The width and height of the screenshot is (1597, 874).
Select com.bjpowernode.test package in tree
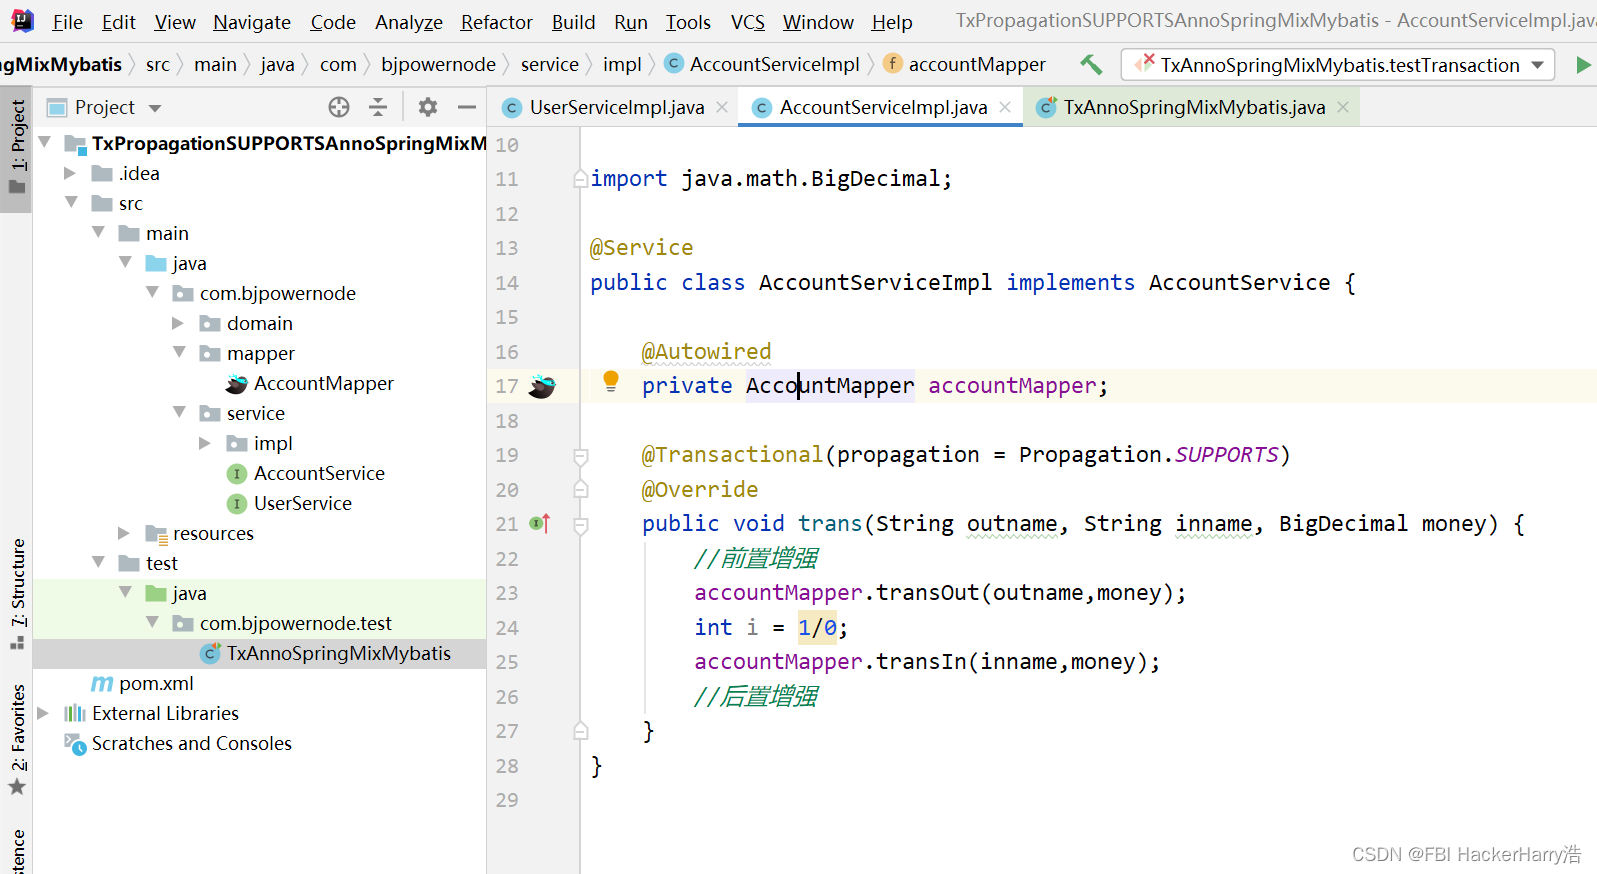[295, 623]
